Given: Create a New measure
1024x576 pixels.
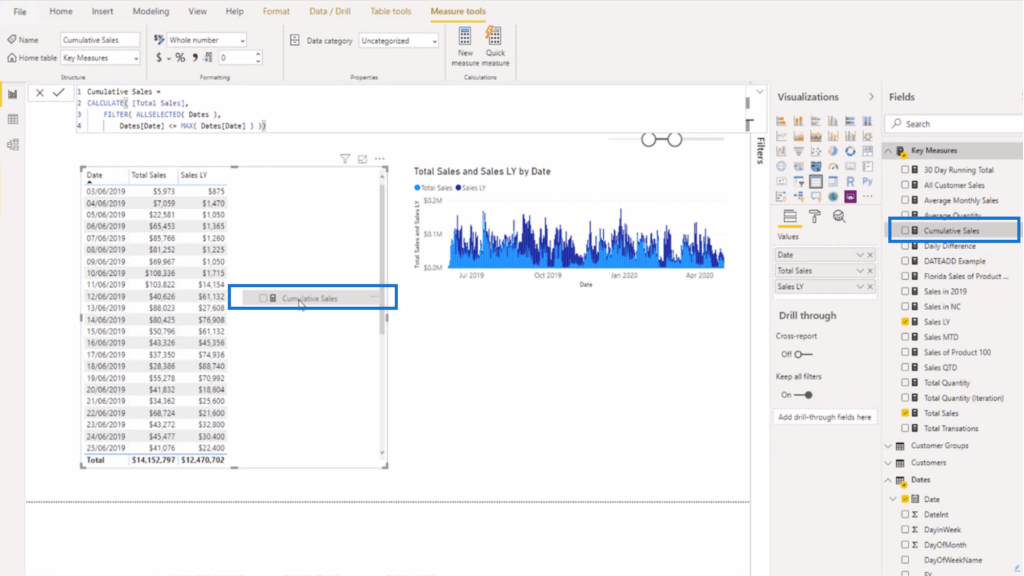Looking at the screenshot, I should [x=465, y=46].
